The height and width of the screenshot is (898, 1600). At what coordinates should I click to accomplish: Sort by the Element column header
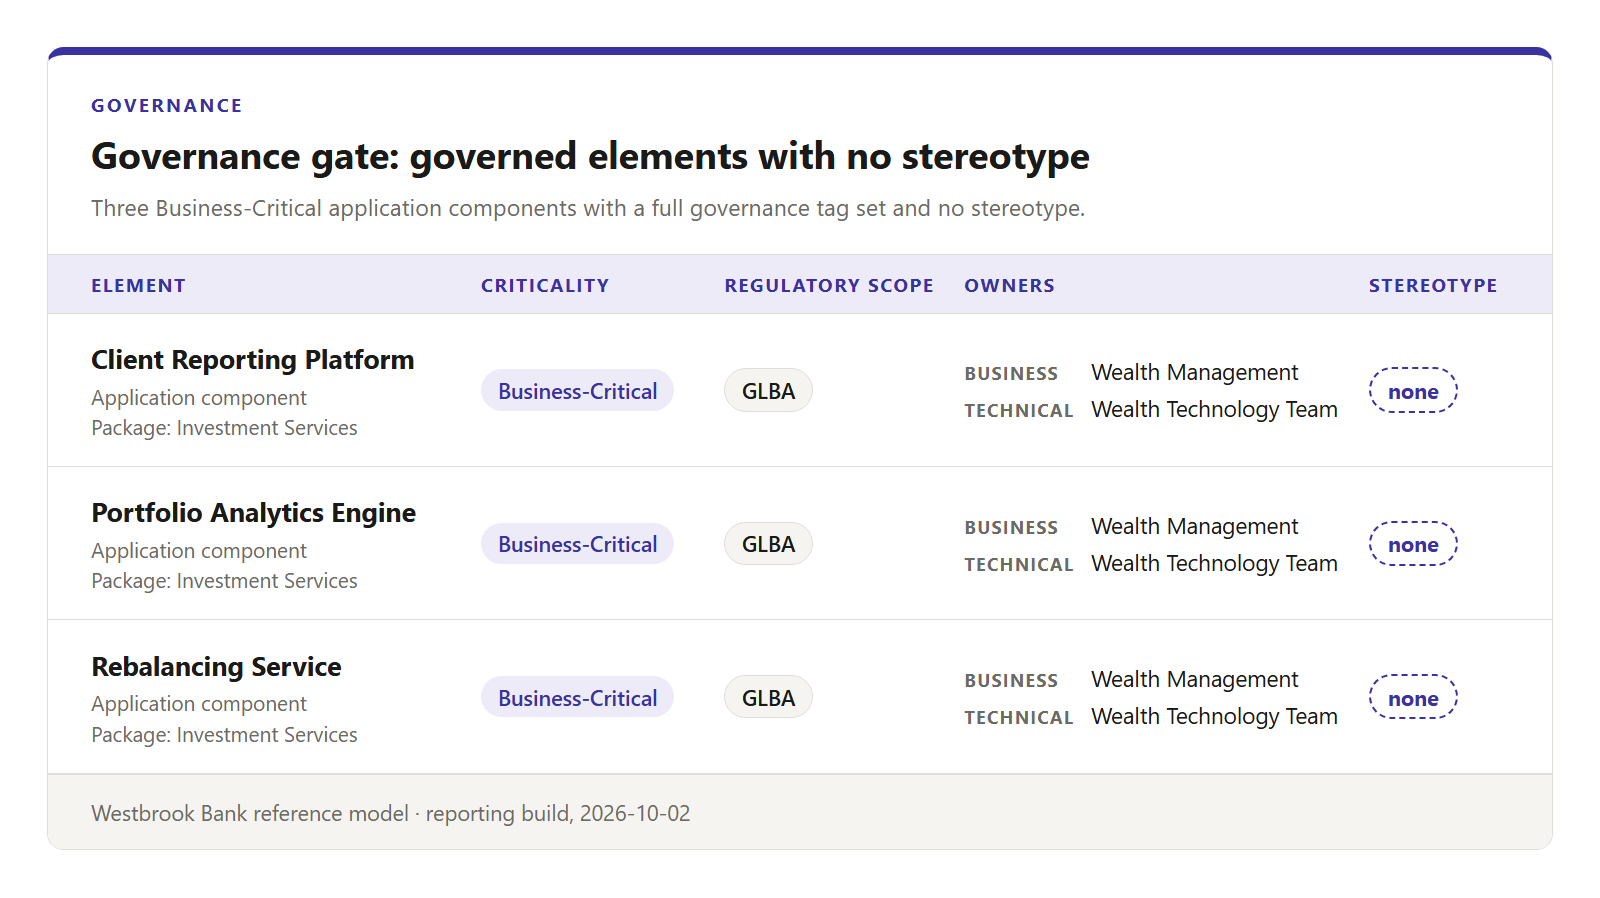[138, 285]
